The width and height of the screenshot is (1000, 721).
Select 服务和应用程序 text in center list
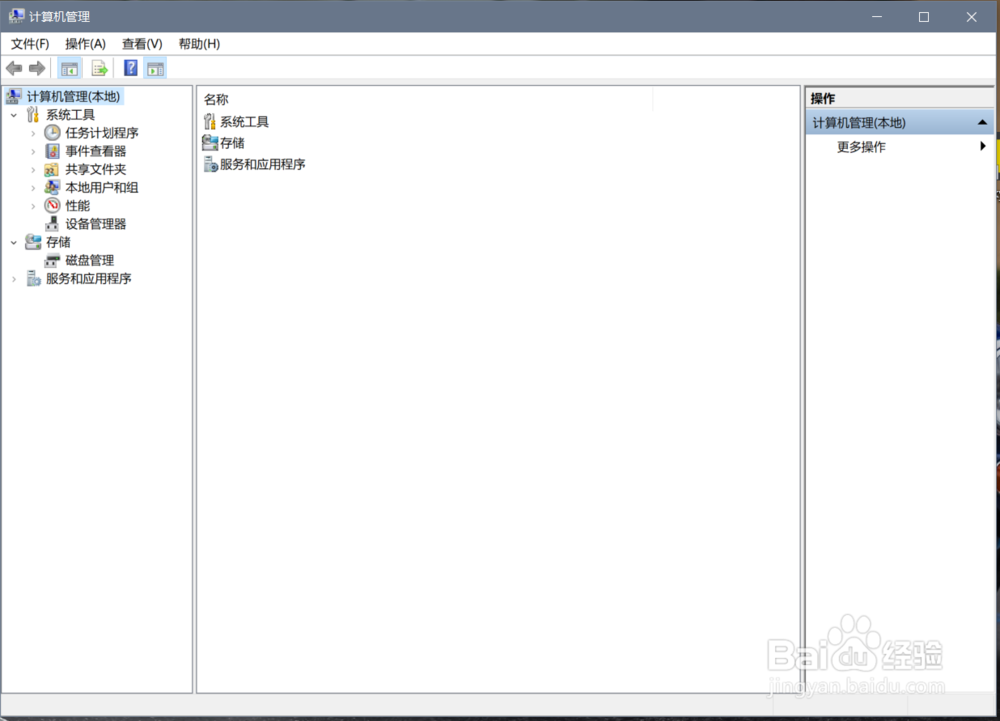[263, 164]
